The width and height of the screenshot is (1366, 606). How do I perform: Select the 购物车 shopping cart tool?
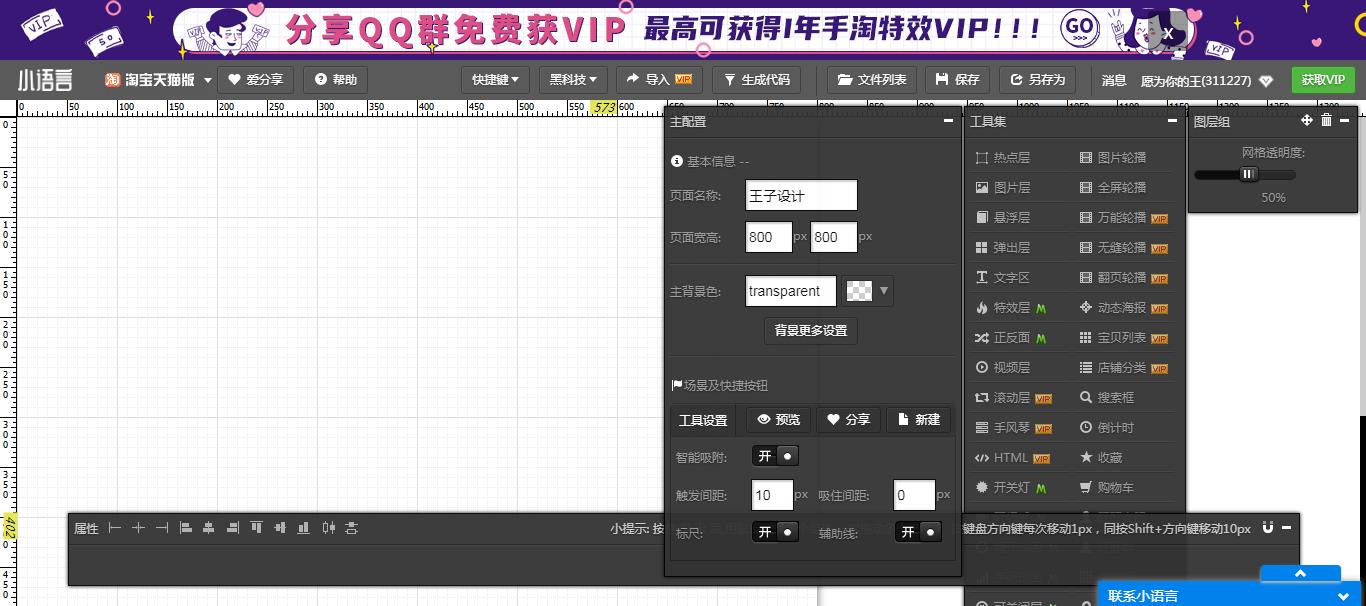click(x=1107, y=487)
